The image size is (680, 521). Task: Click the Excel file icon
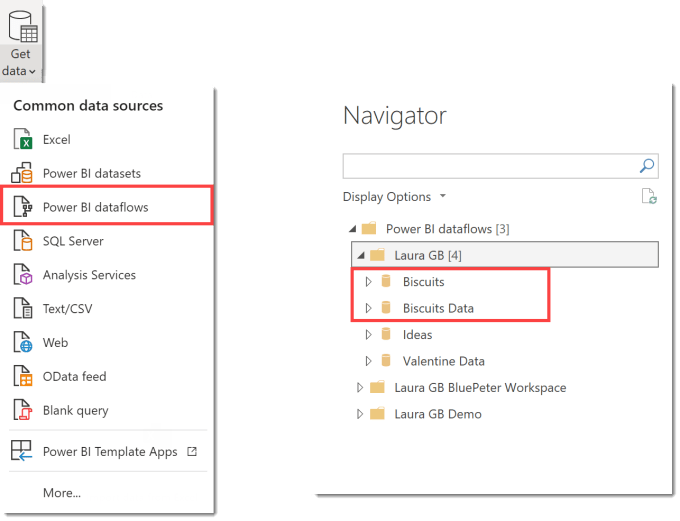pyautogui.click(x=22, y=139)
